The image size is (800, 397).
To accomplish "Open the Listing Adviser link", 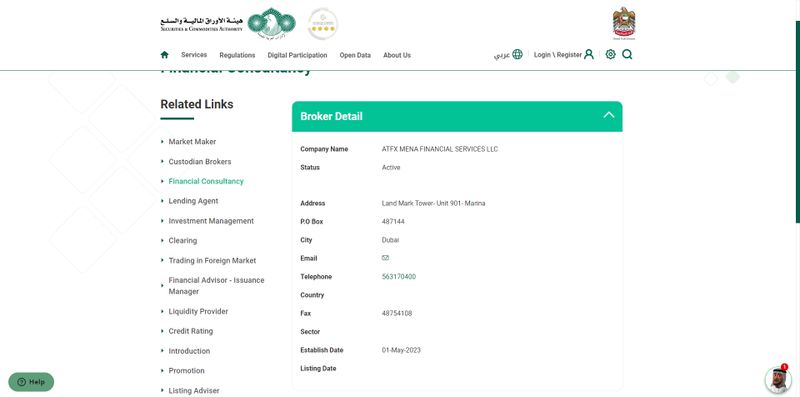I will tap(194, 390).
